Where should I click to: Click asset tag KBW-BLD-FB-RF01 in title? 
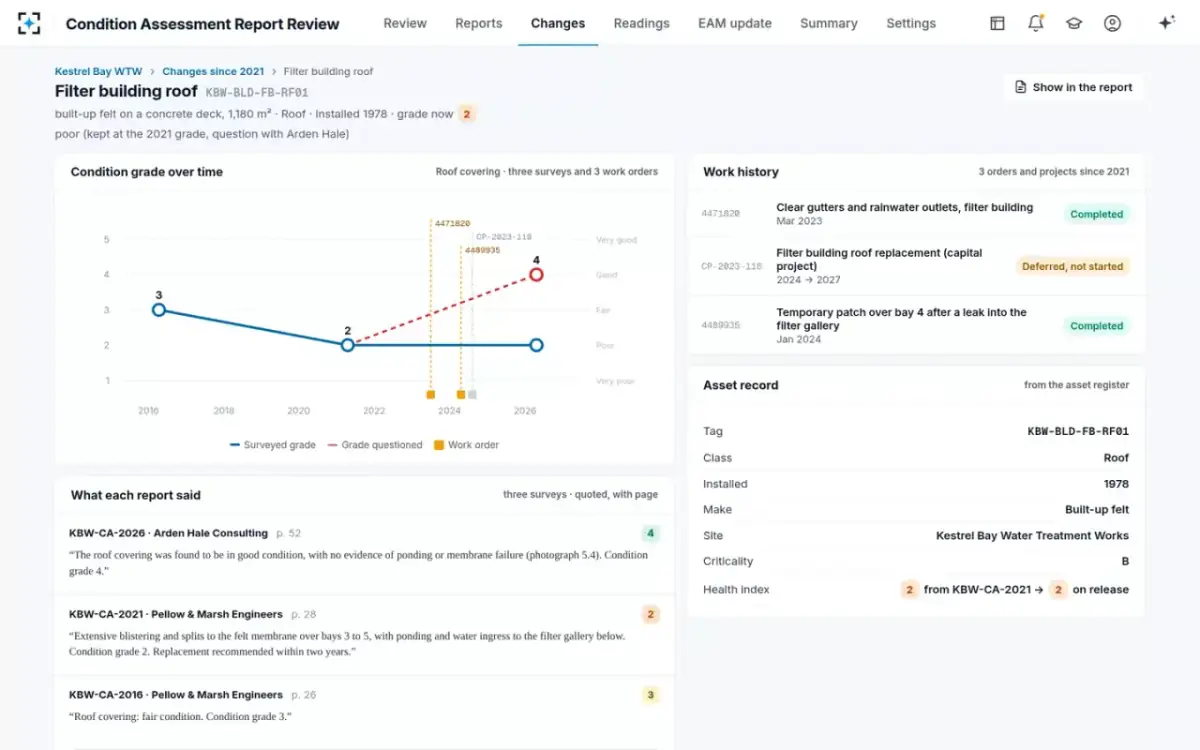[x=258, y=92]
